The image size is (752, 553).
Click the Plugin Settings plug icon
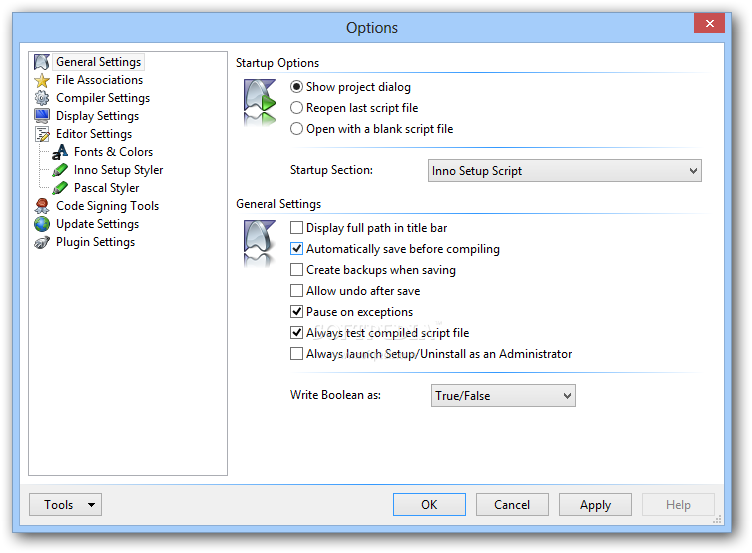click(42, 242)
